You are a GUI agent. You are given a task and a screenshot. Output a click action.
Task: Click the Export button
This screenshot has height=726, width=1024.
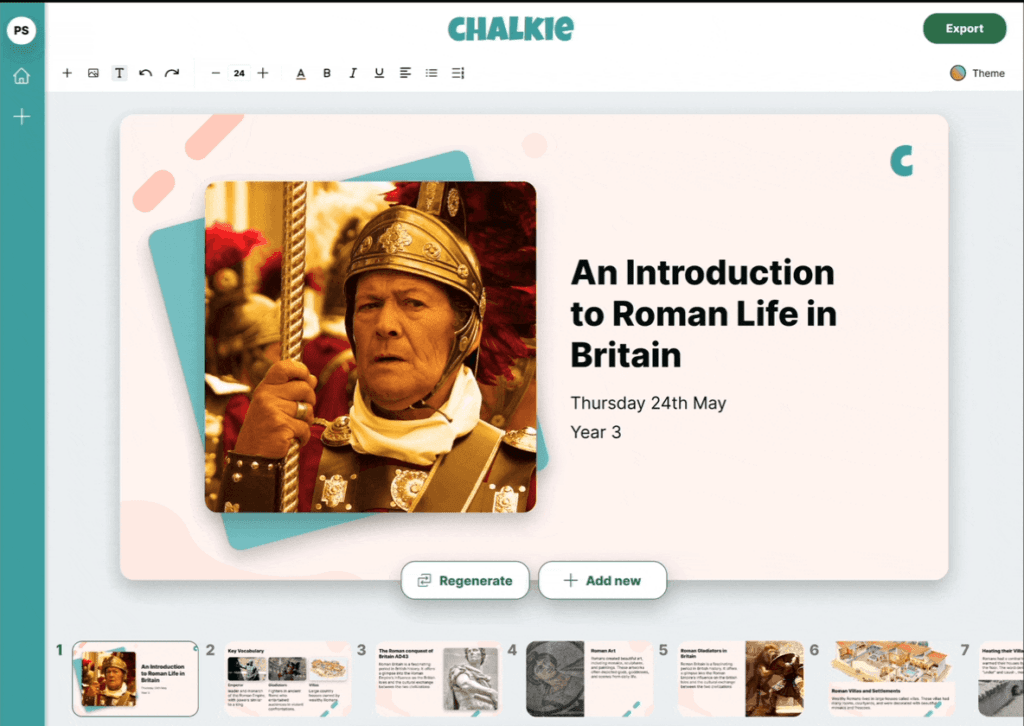tap(964, 29)
